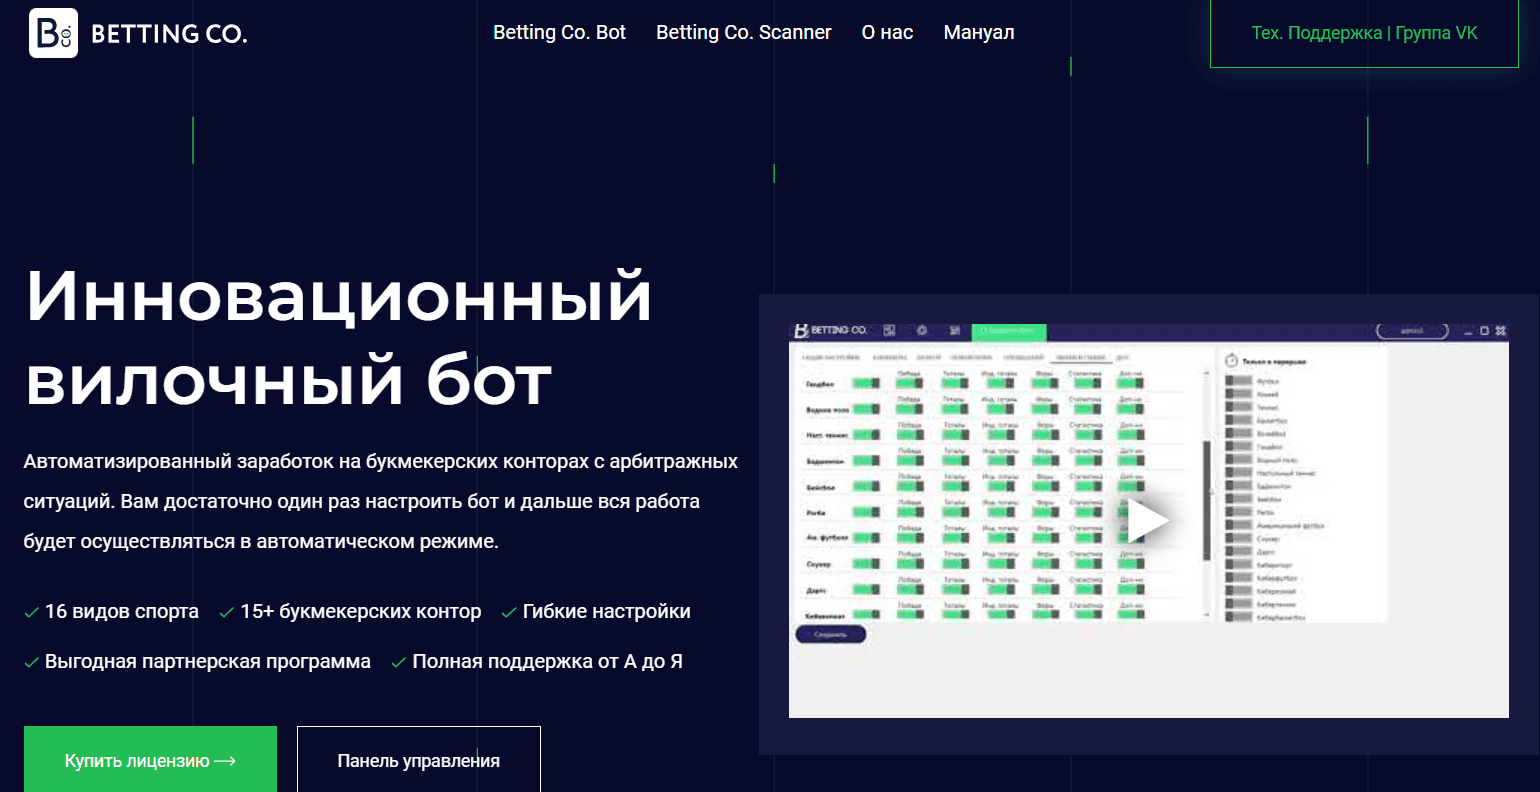The height and width of the screenshot is (792, 1540).
Task: Select the text Выгодная партнерская программа
Action: point(208,661)
